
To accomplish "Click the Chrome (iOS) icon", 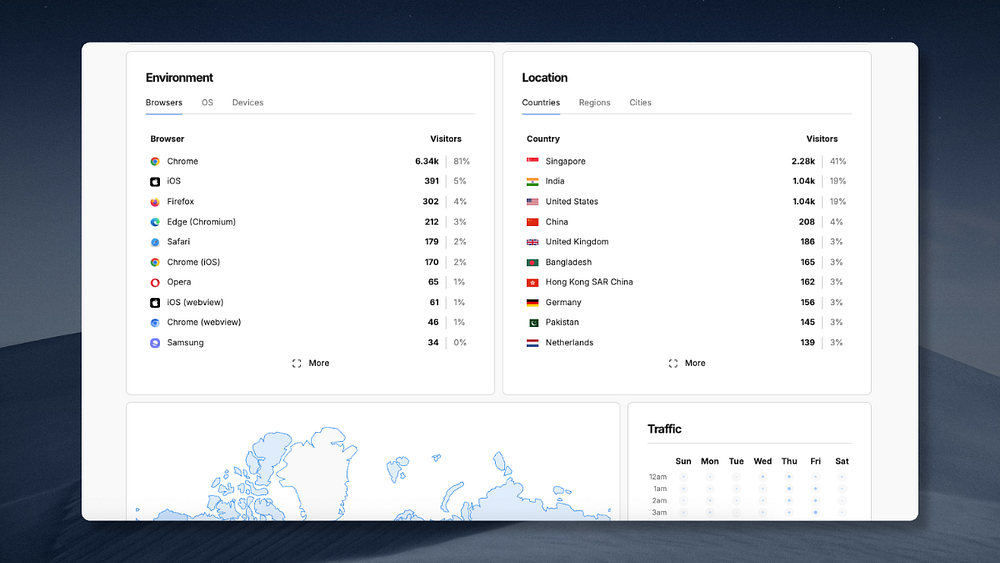I will pyautogui.click(x=155, y=262).
